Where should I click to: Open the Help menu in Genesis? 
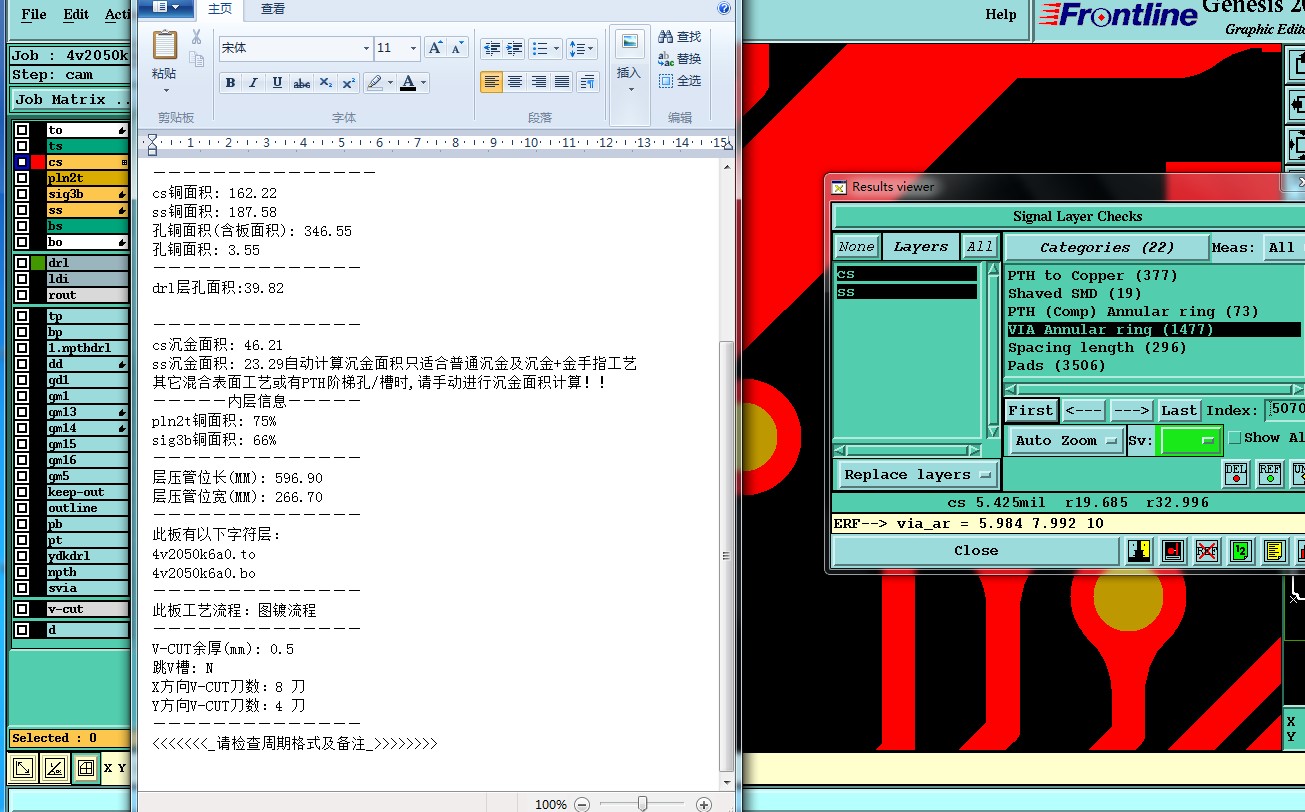[x=1001, y=14]
